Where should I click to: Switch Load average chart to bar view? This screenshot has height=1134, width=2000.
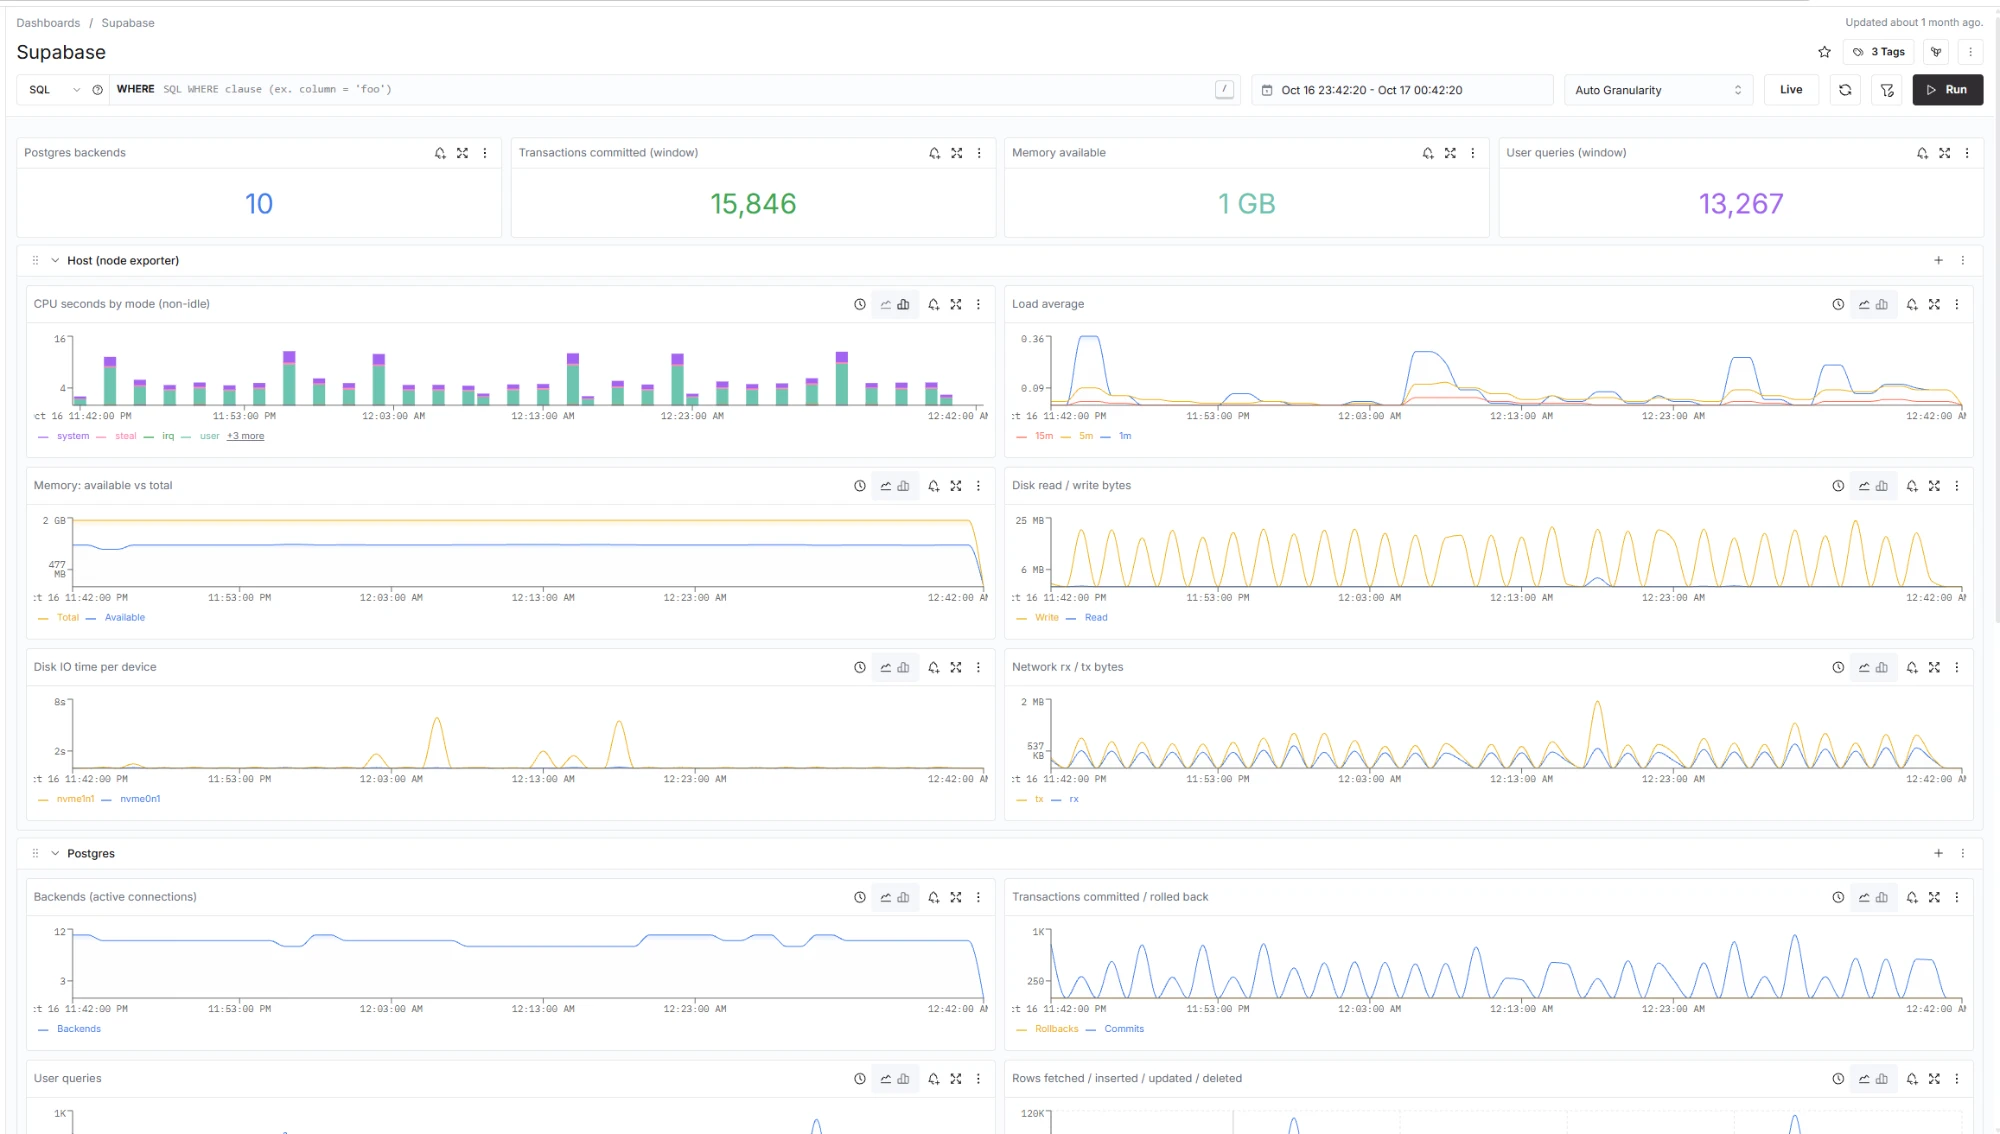1881,305
